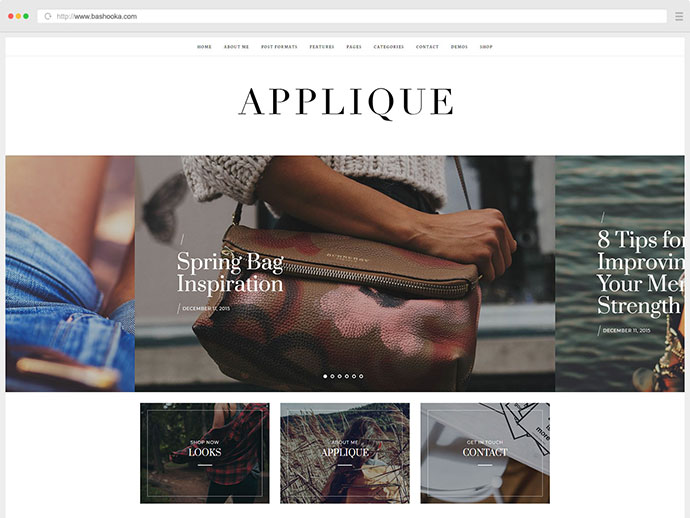This screenshot has width=690, height=518.
Task: Click the red window close dot
Action: coord(11,16)
